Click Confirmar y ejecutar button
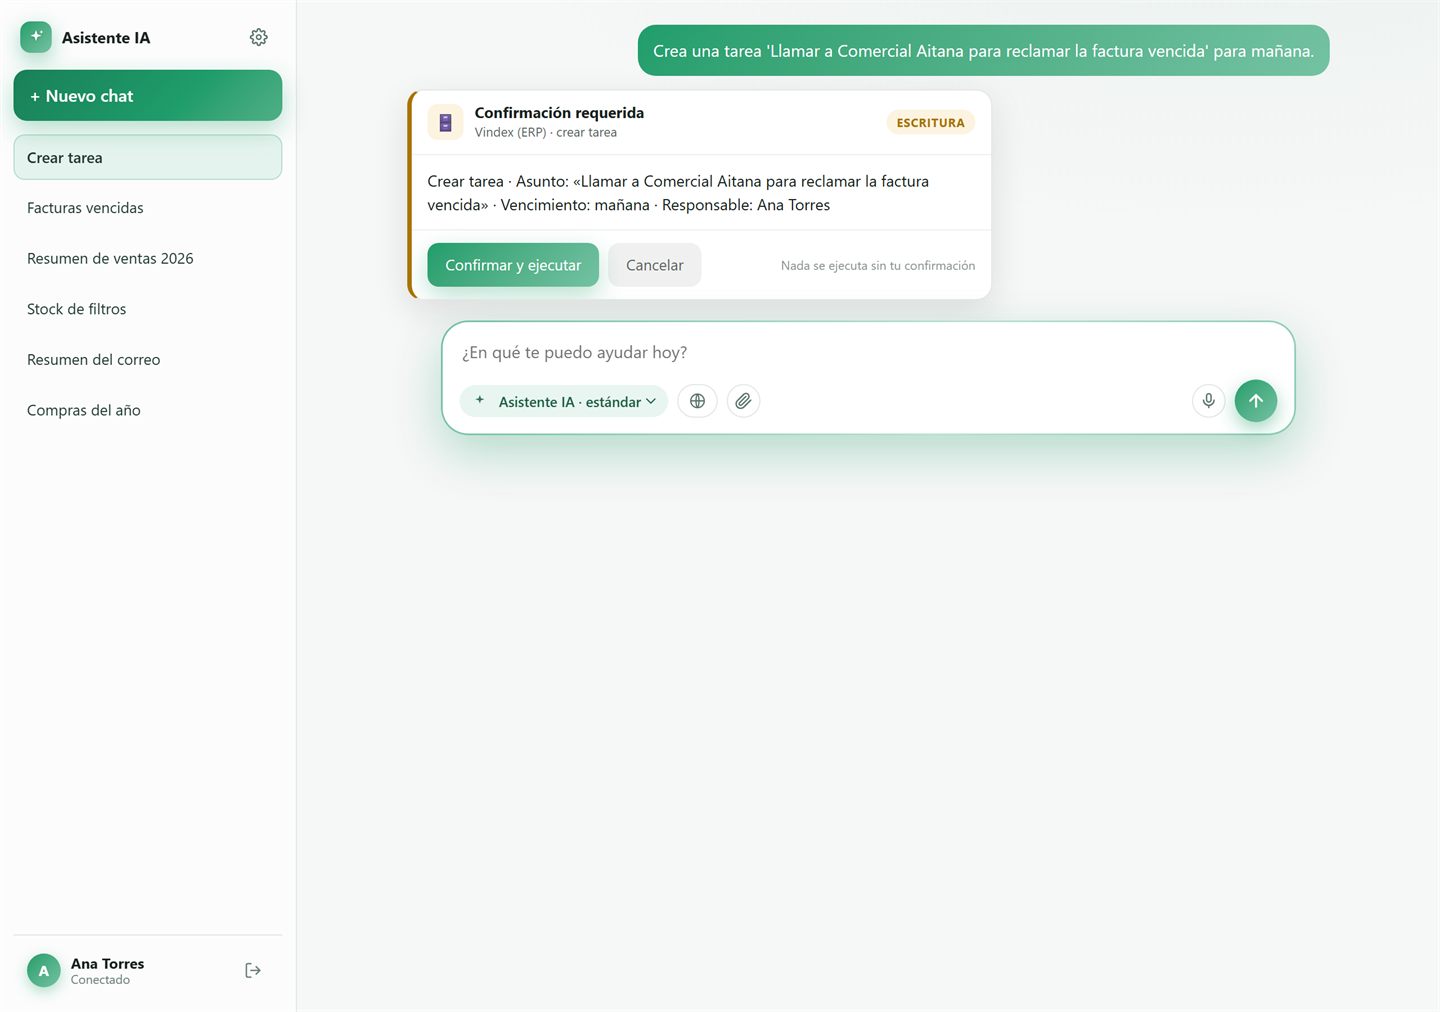 pos(513,265)
